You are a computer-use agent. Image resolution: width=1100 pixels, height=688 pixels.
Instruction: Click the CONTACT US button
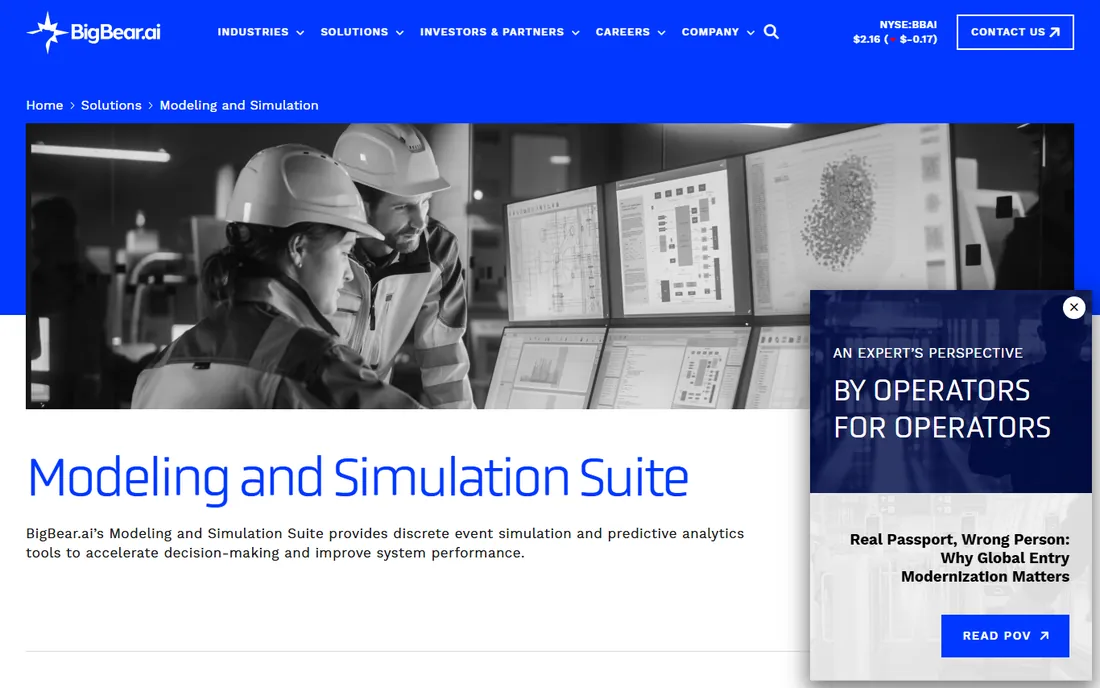(x=1015, y=32)
